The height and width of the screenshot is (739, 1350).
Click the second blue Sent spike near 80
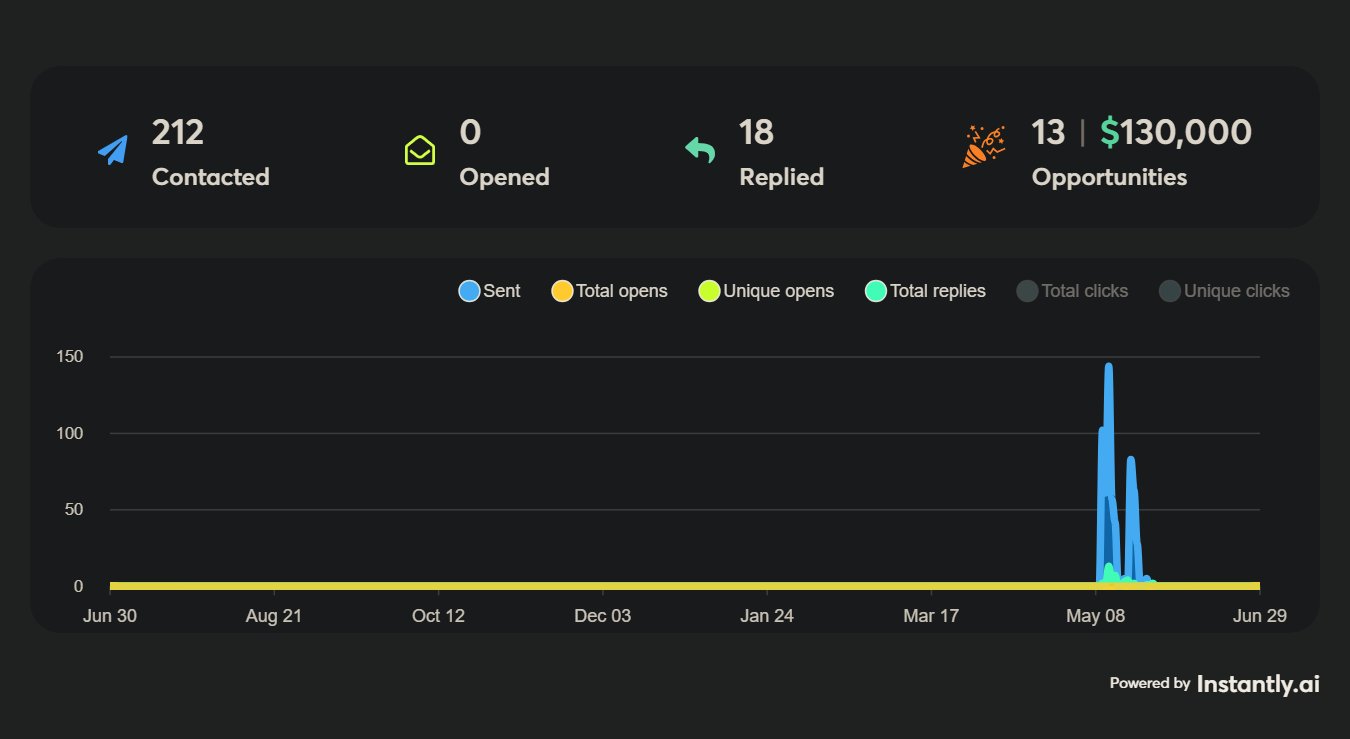pos(1130,460)
